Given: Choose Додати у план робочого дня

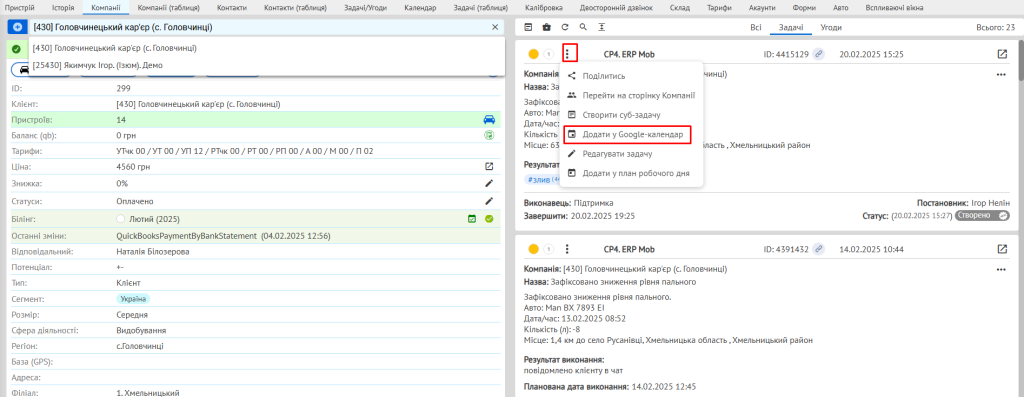Looking at the screenshot, I should 631,174.
